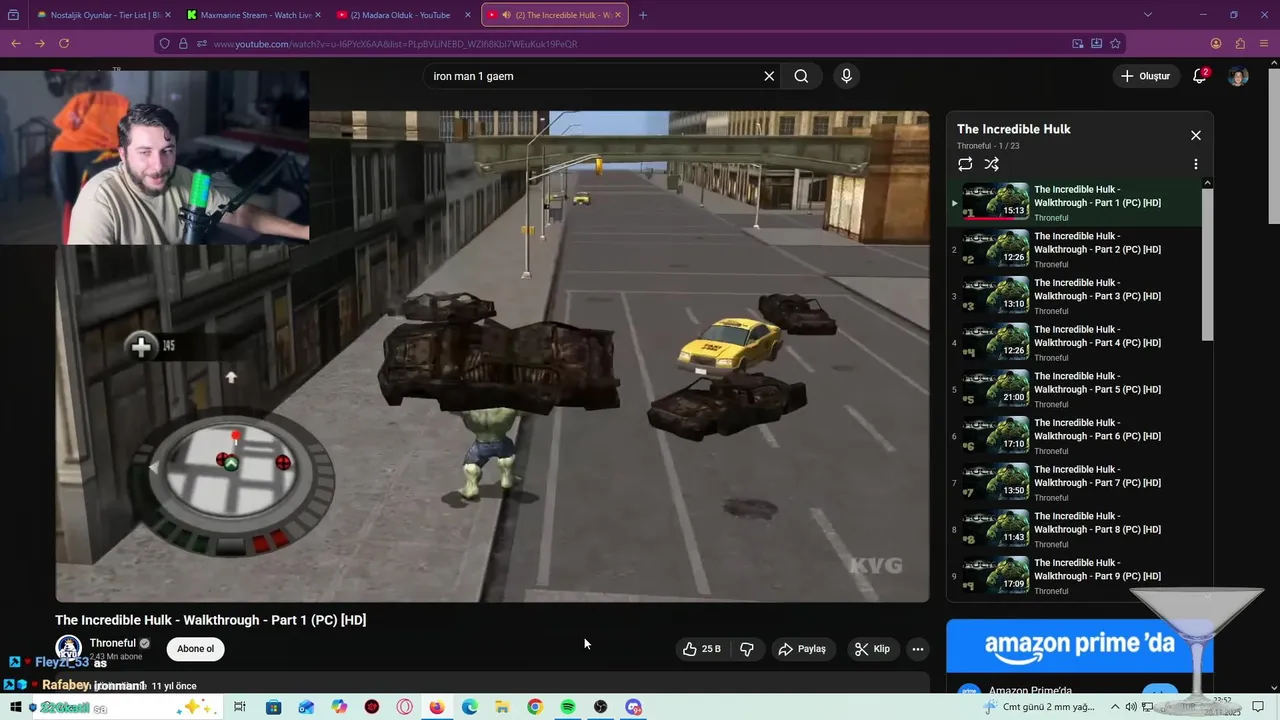
Task: Clear the search box text
Action: 769,76
